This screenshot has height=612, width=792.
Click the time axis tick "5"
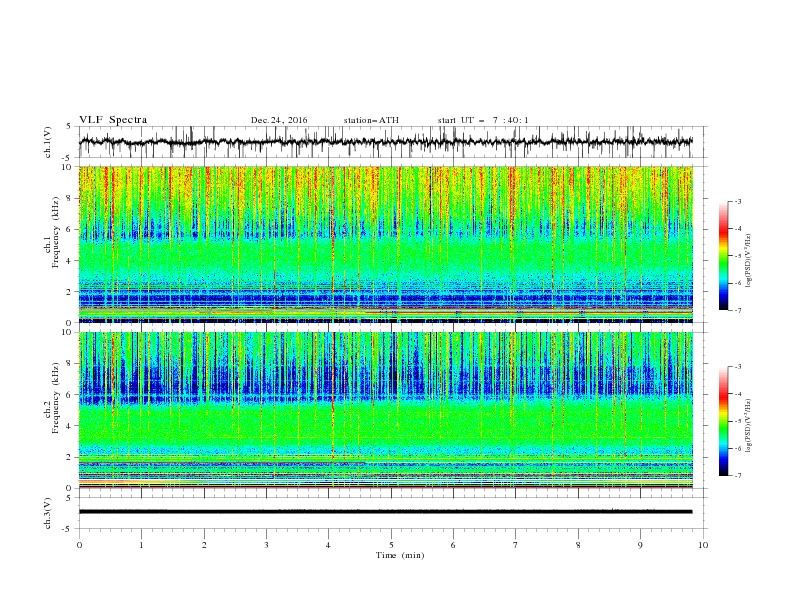click(391, 545)
